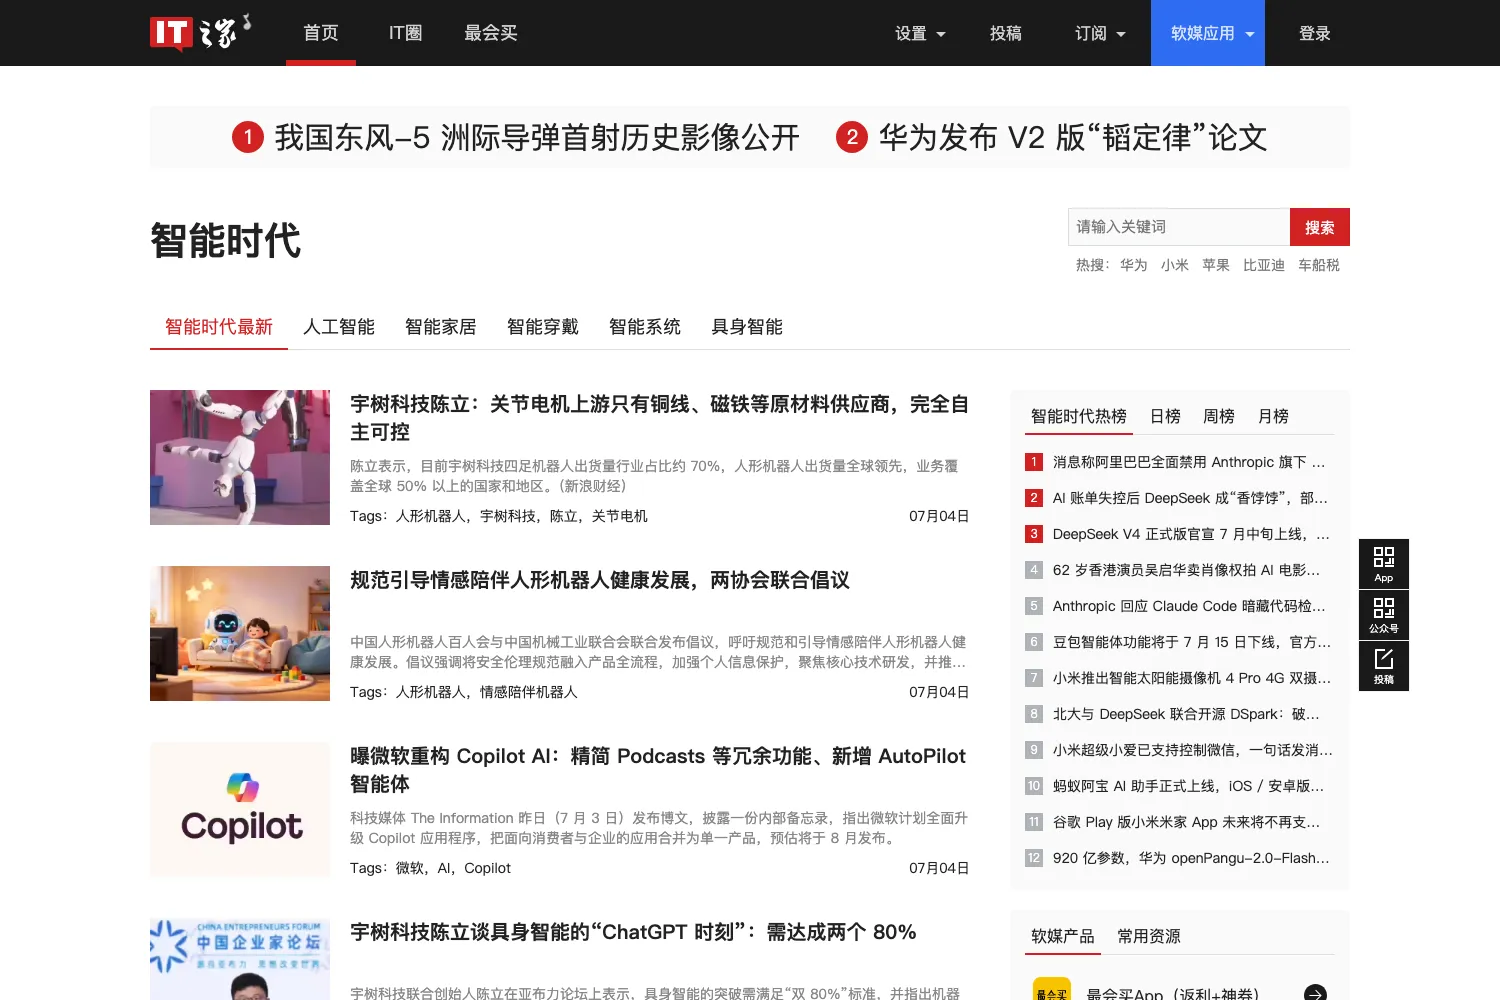Image resolution: width=1500 pixels, height=1000 pixels.
Task: Open headline 华为发布 V2 版"韬定律"论文
Action: [1073, 137]
